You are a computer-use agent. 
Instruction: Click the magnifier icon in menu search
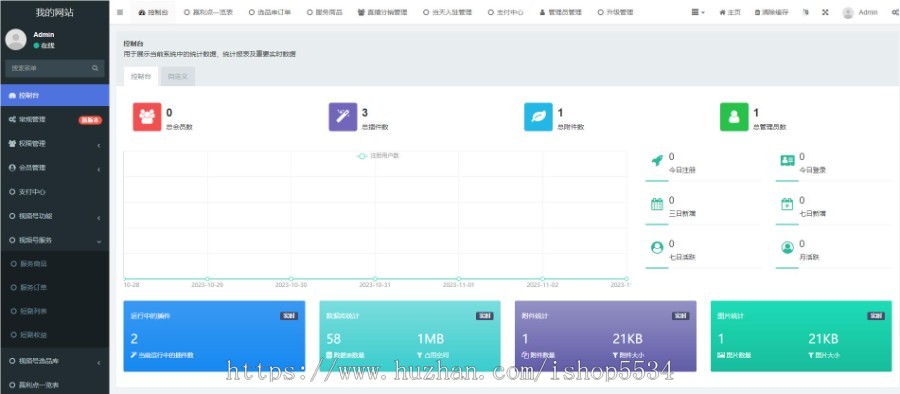95,68
